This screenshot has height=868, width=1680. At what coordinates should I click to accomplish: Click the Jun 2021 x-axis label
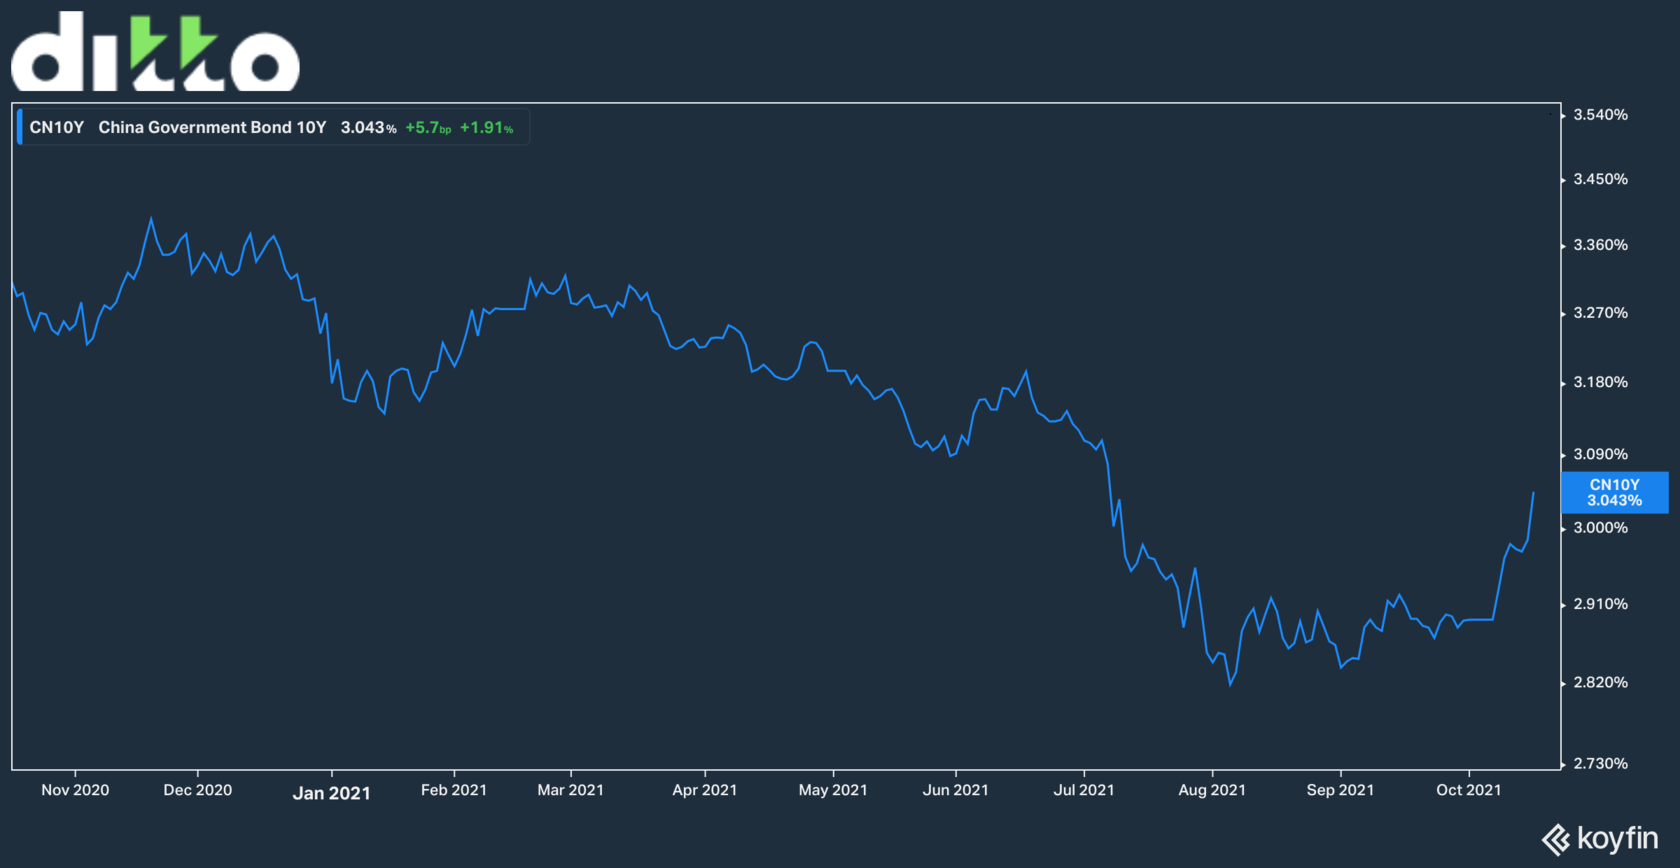point(956,790)
